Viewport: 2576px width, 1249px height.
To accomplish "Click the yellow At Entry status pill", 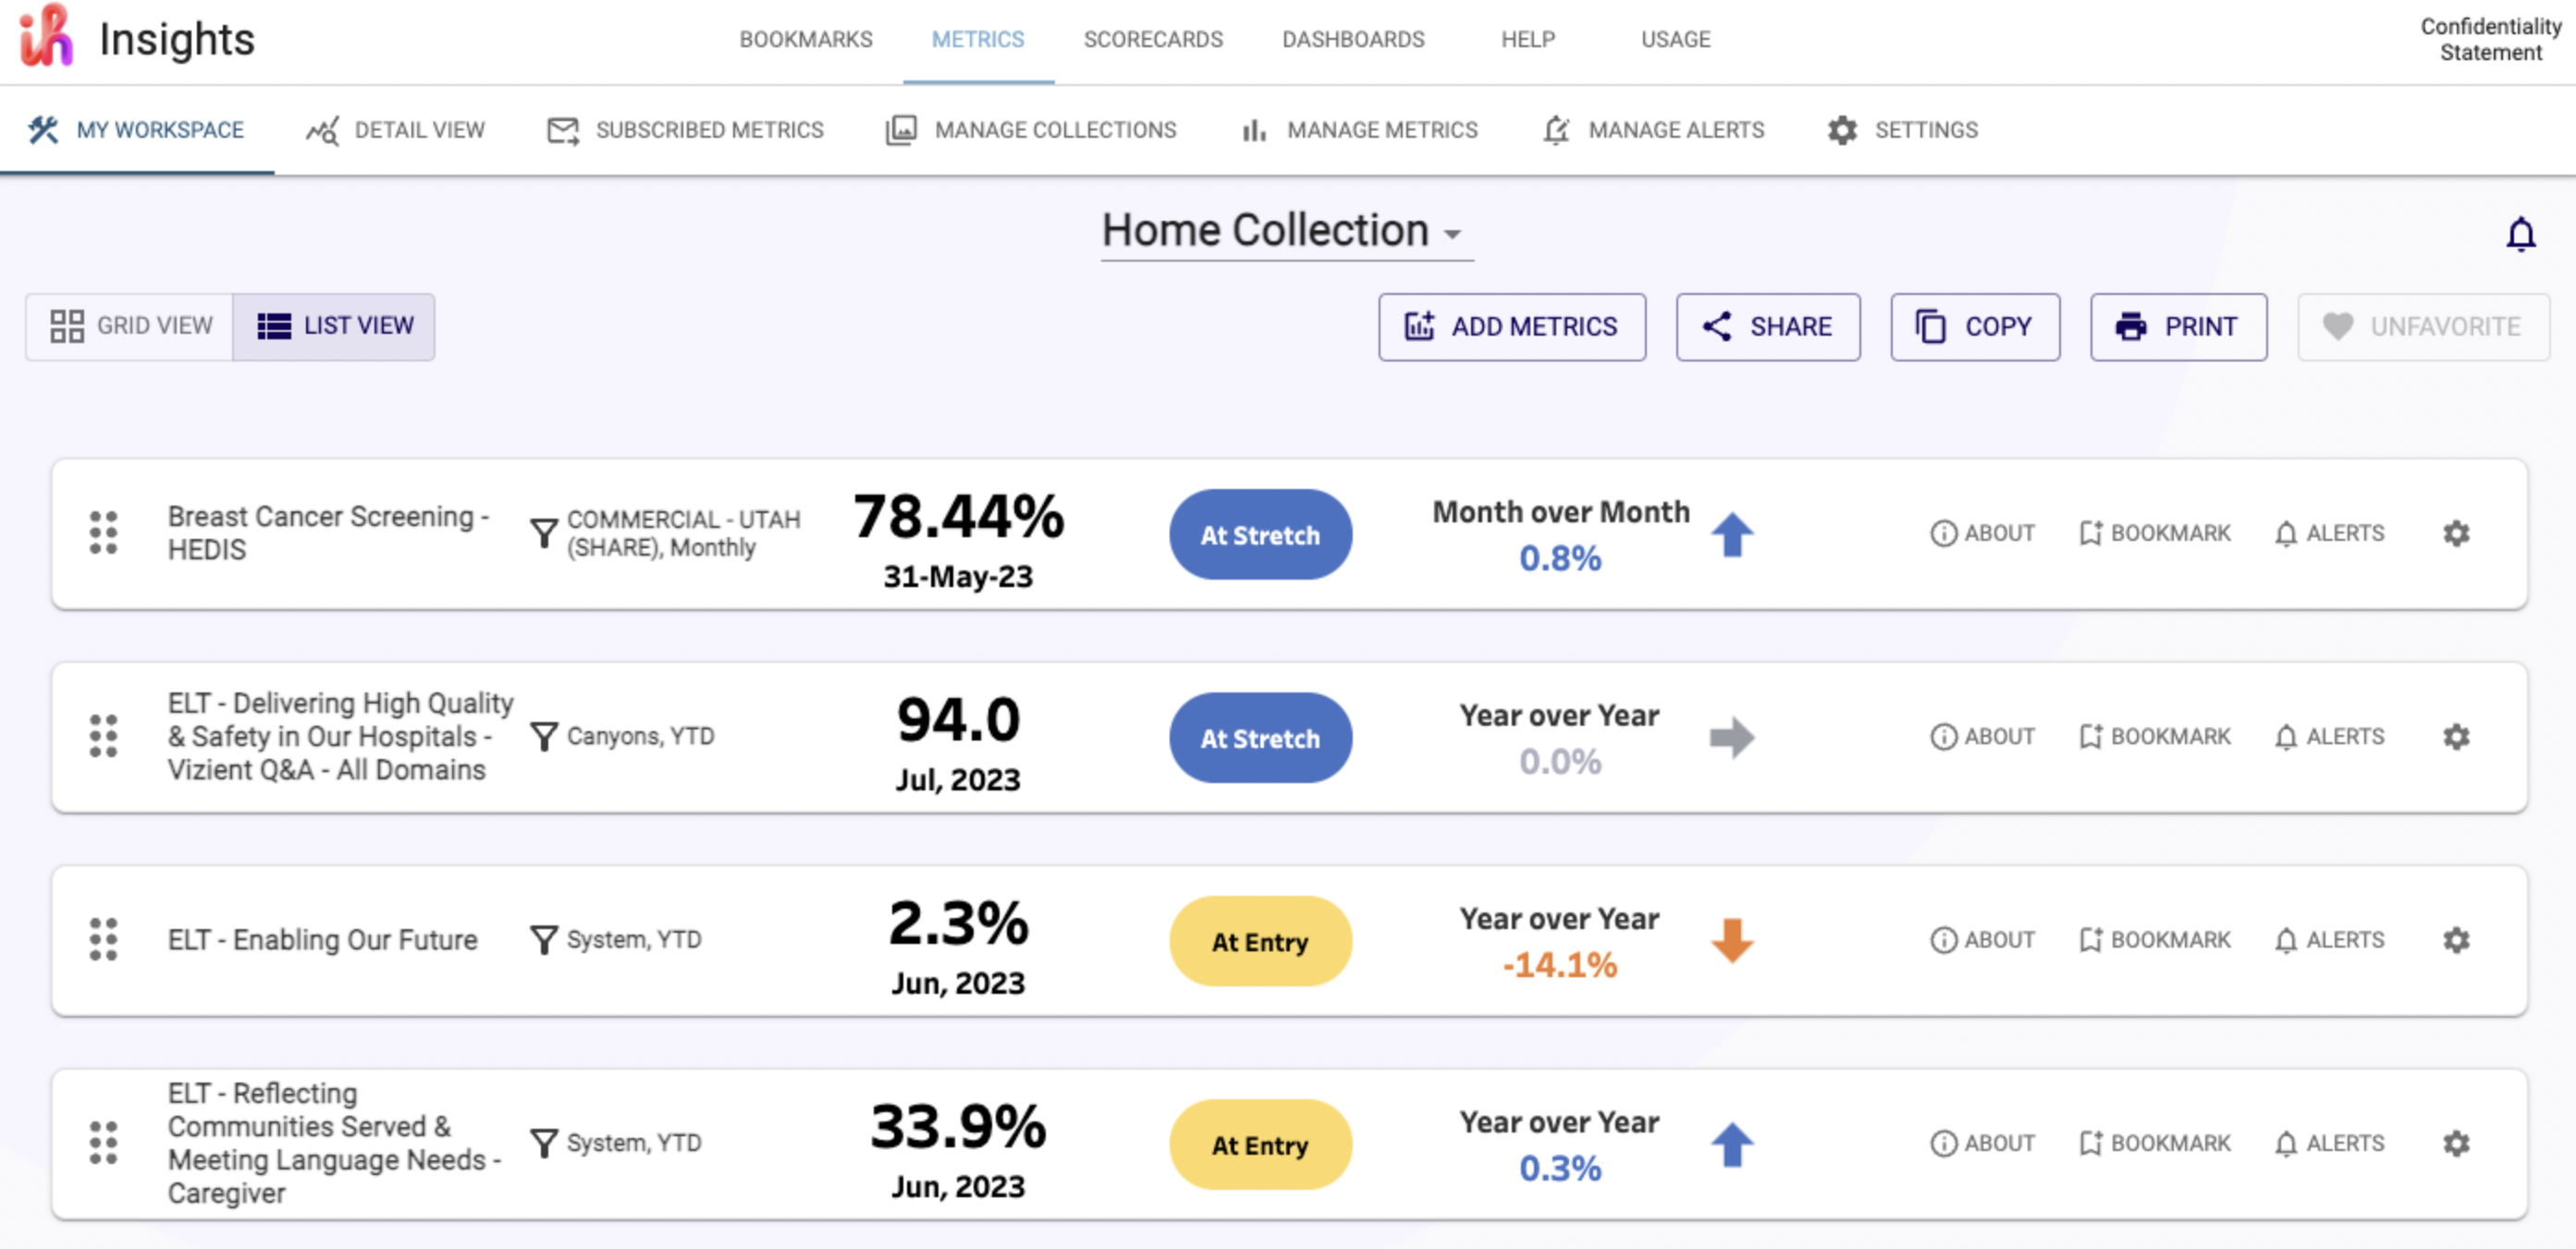I will [1260, 941].
